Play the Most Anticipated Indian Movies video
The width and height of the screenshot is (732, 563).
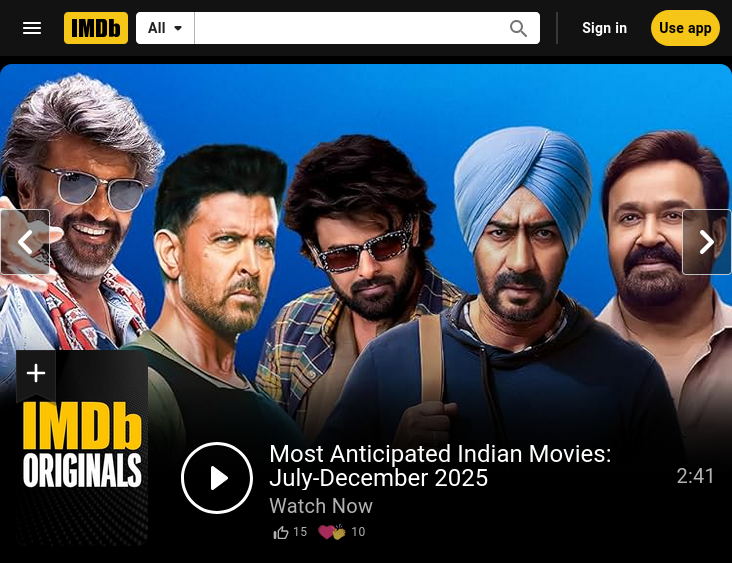pos(217,478)
